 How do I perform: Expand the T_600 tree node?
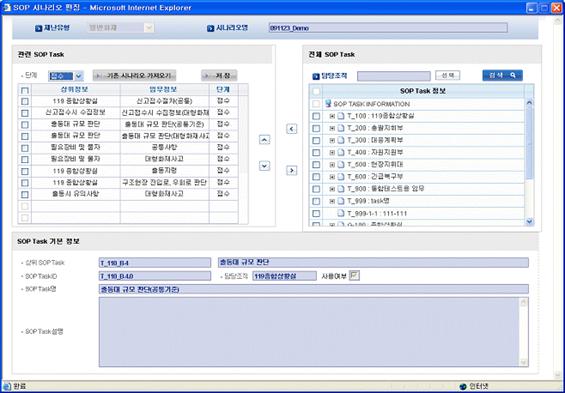332,177
